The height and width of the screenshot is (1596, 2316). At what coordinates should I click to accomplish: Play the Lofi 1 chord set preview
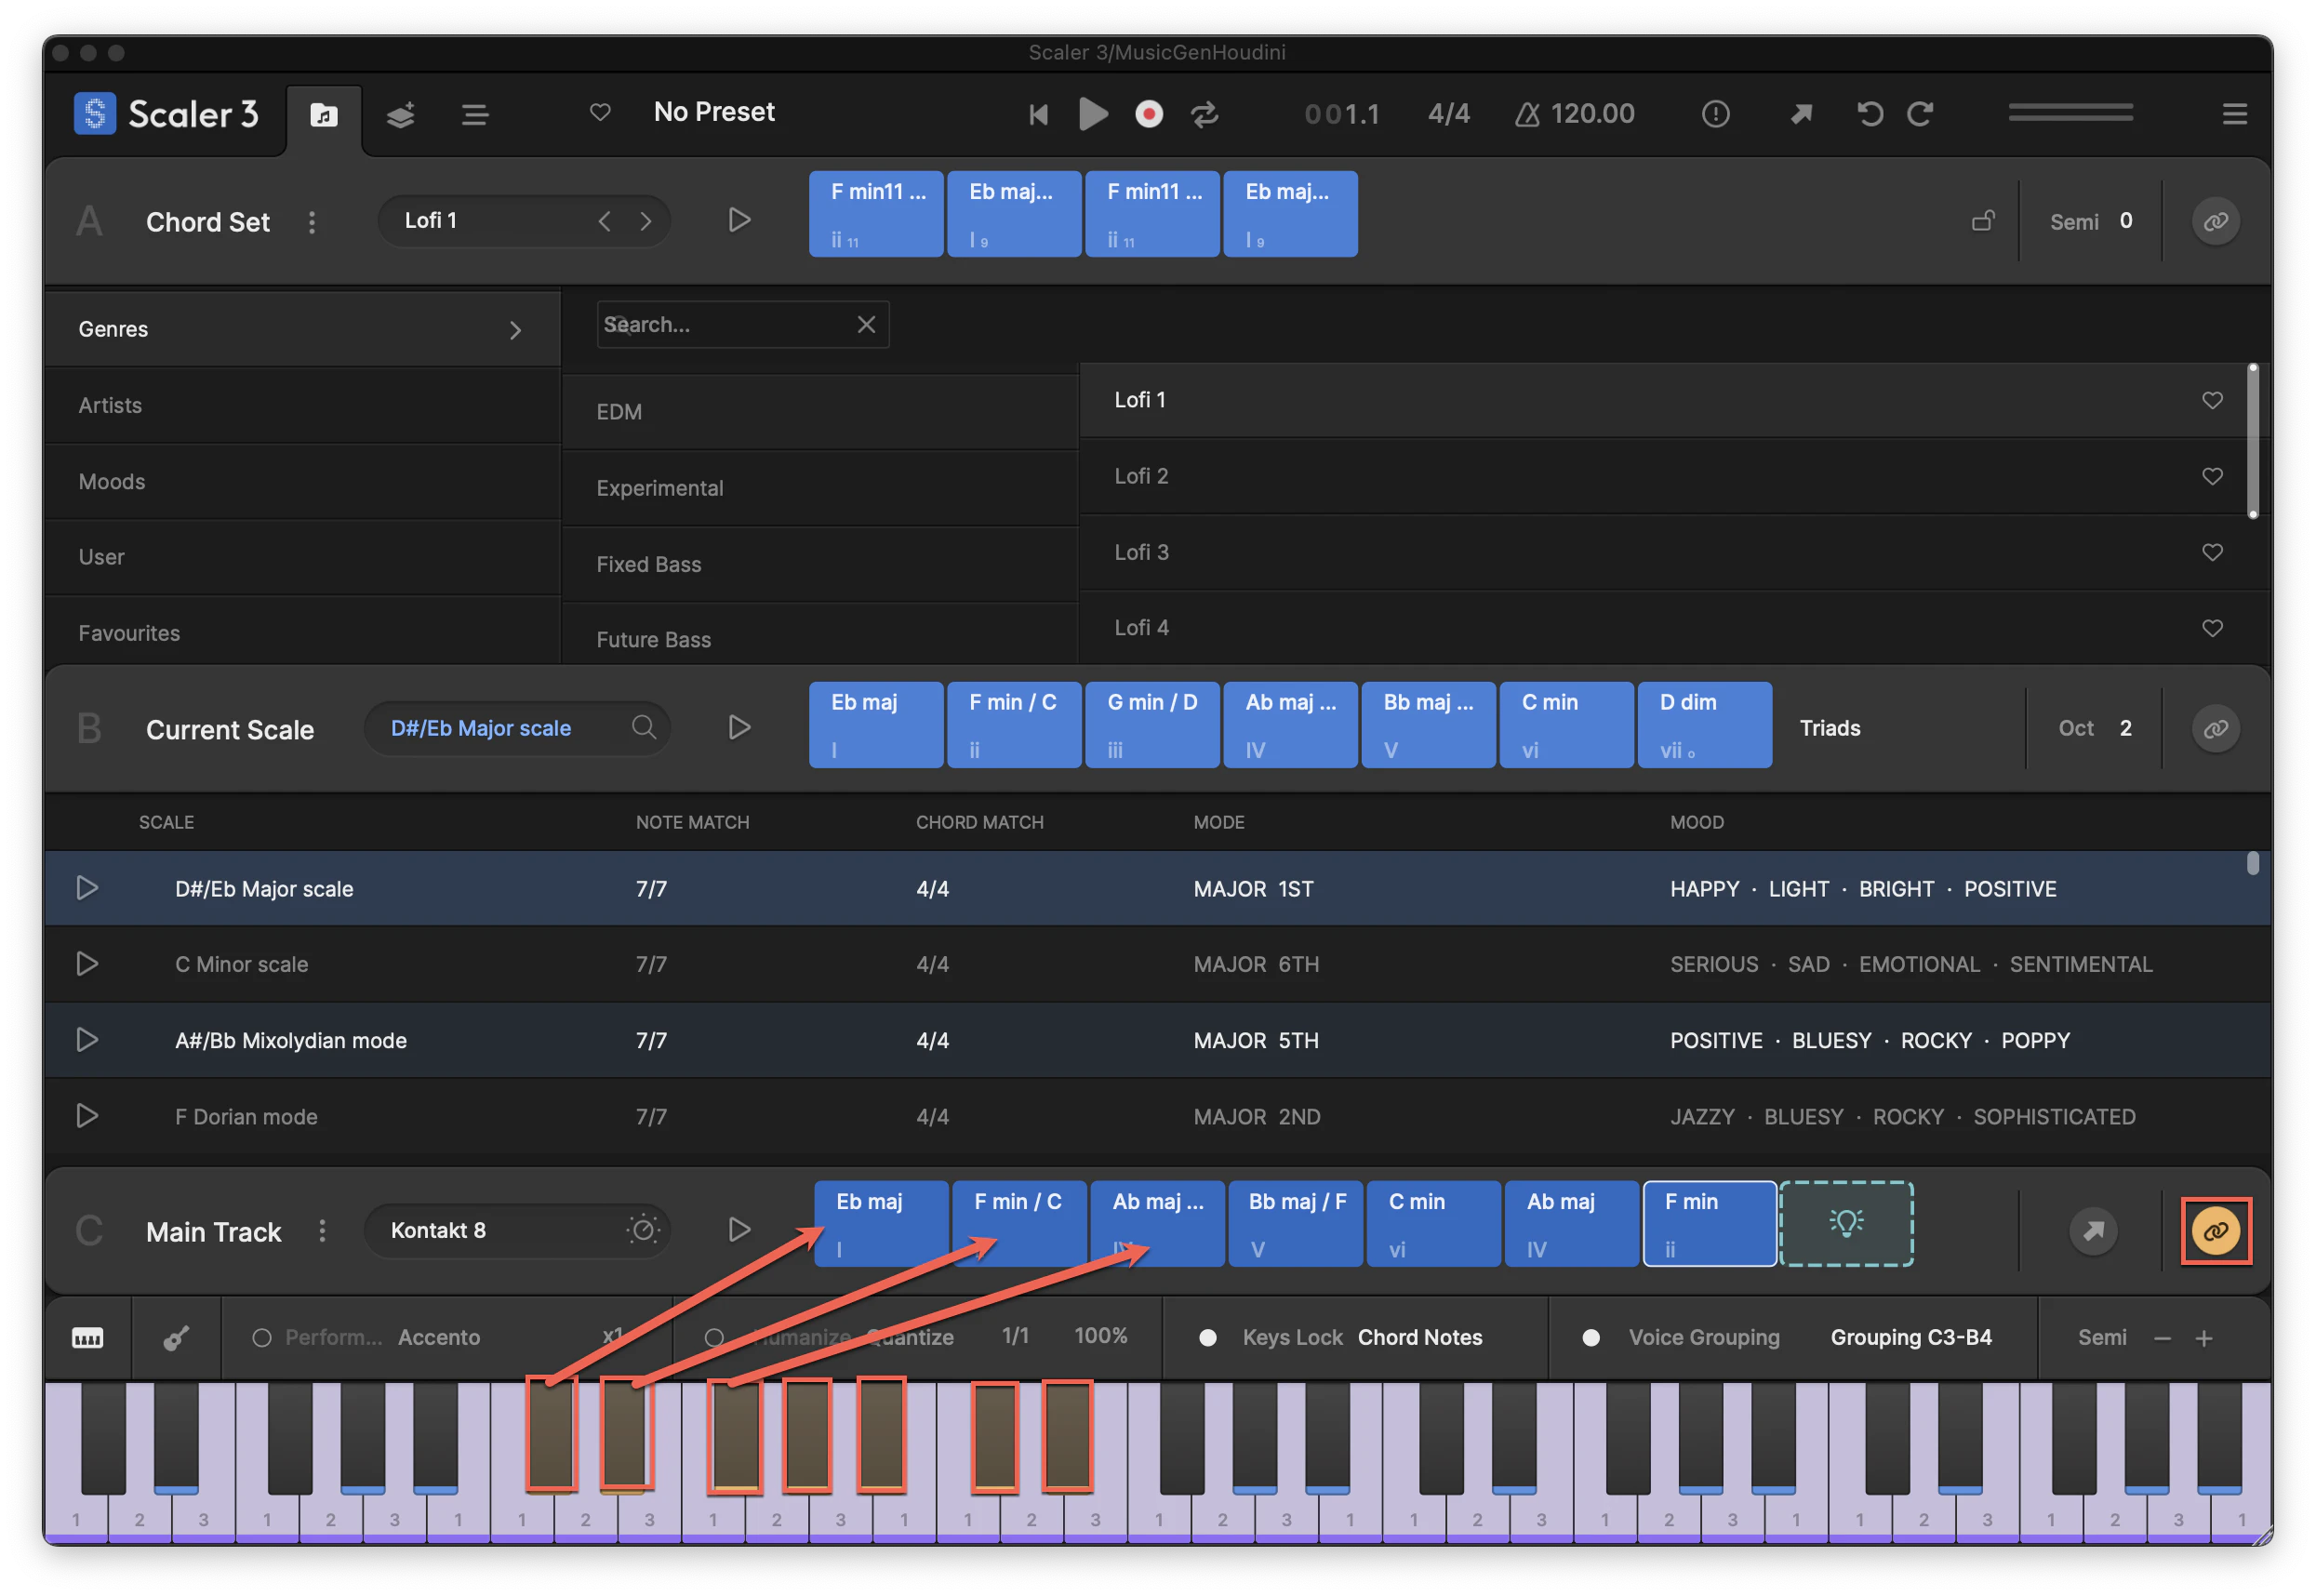point(739,220)
